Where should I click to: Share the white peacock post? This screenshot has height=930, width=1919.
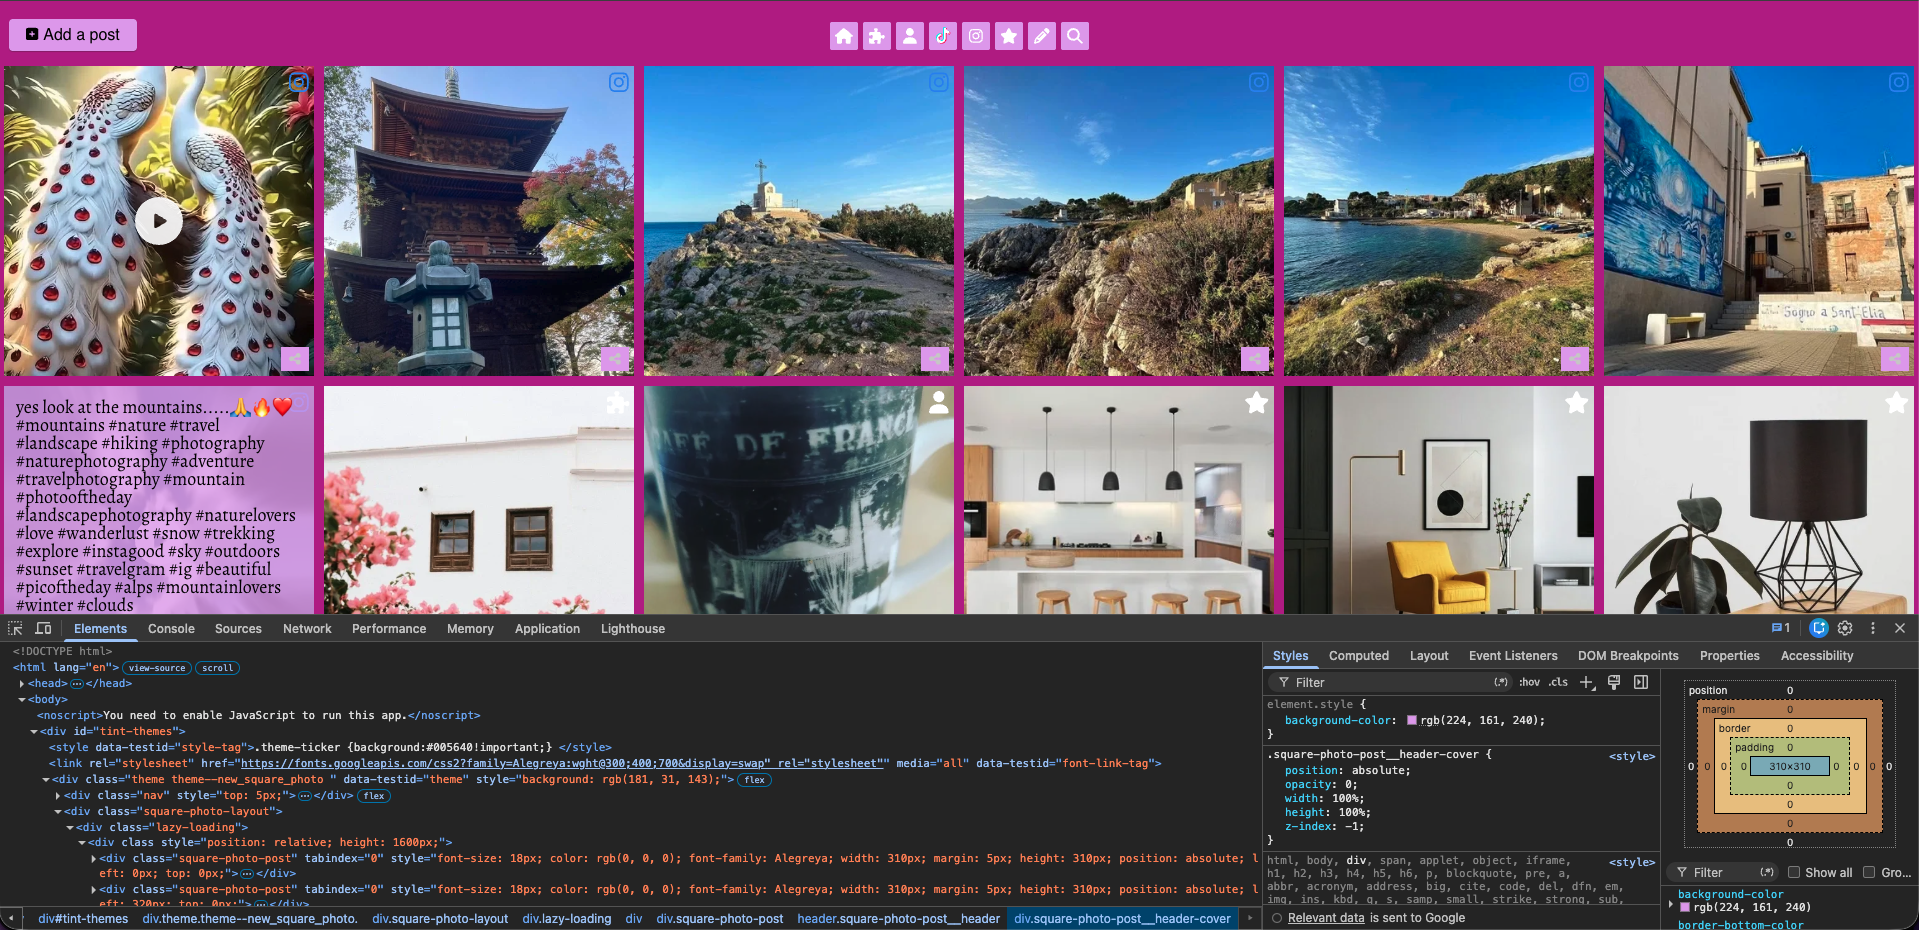point(295,359)
